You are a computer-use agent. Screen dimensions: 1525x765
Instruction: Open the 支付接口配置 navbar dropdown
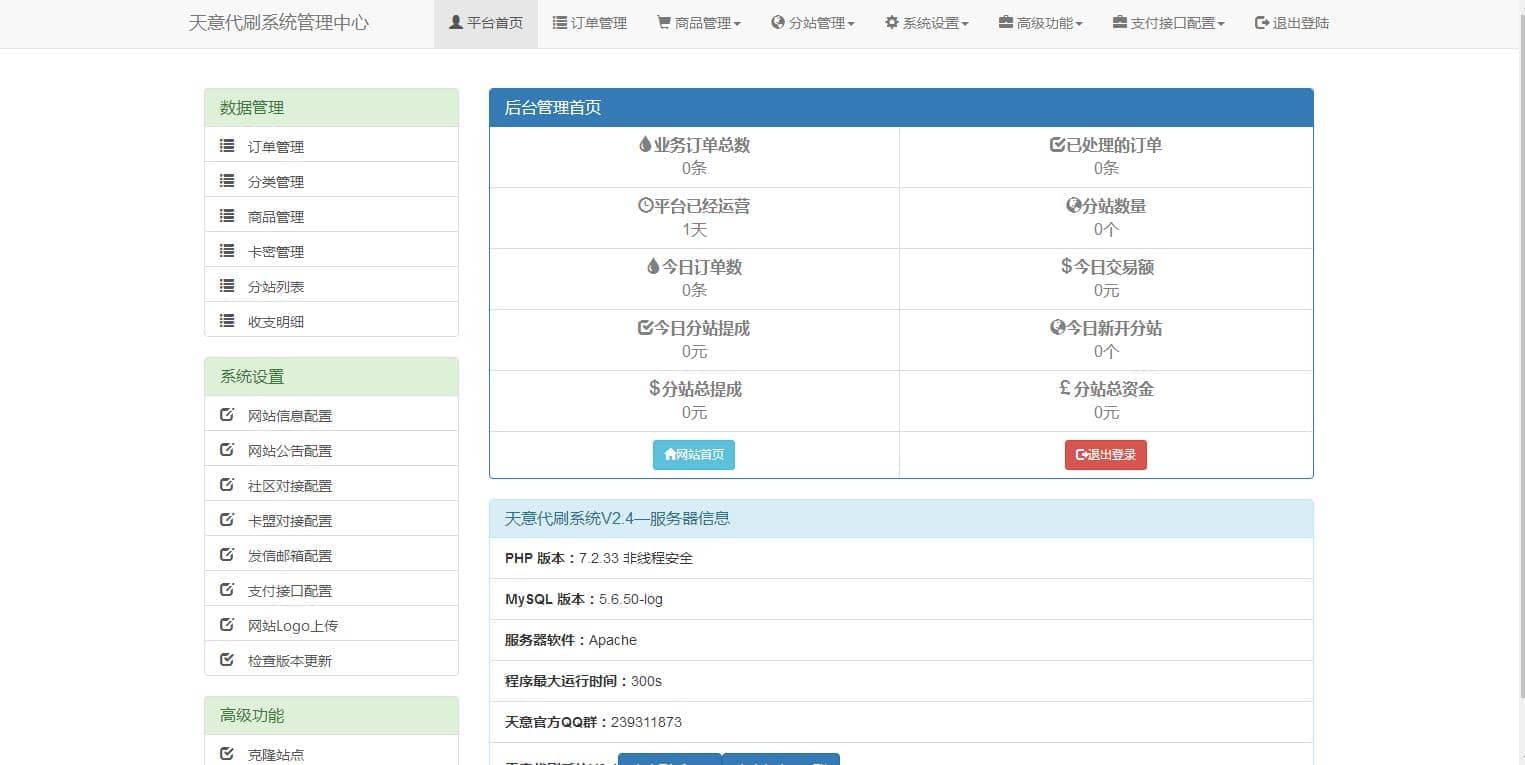[x=1168, y=23]
